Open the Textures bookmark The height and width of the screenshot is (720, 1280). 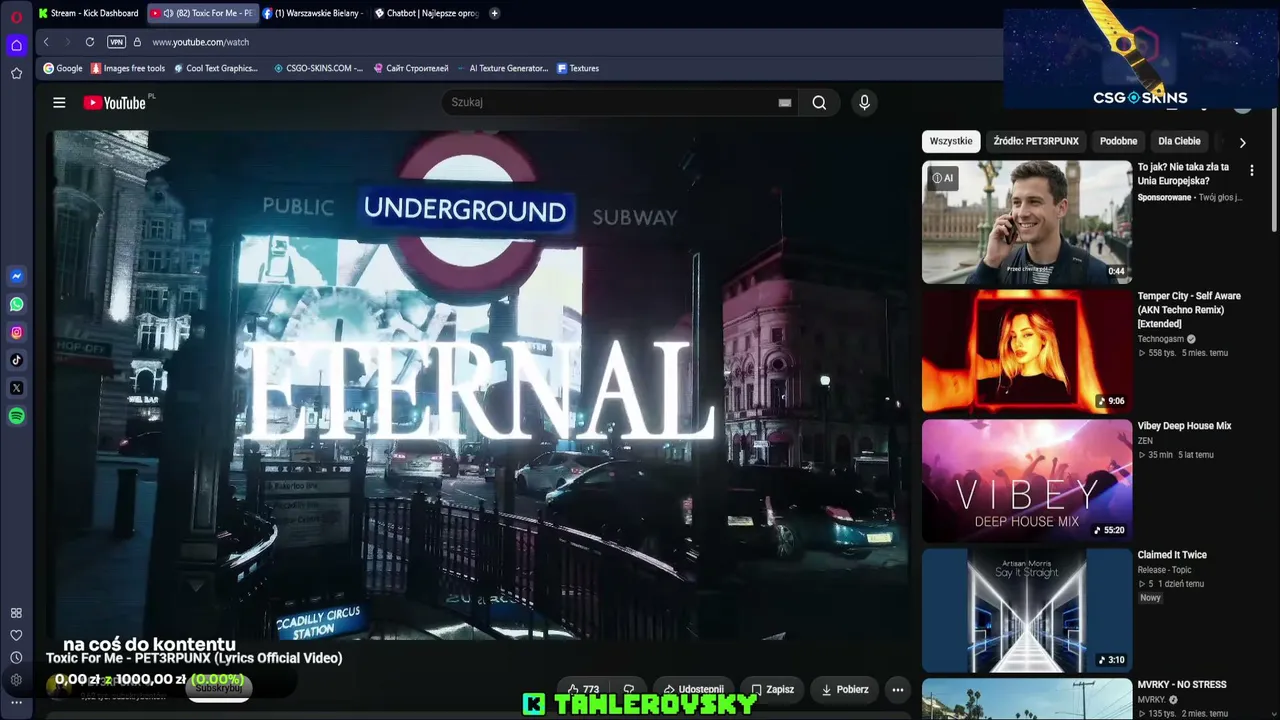(578, 68)
